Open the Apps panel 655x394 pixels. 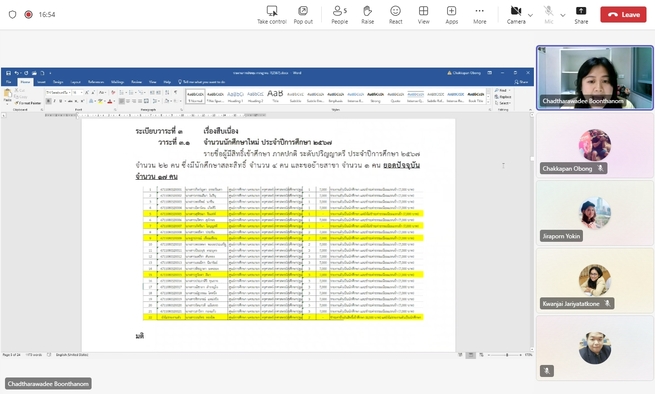(x=452, y=15)
